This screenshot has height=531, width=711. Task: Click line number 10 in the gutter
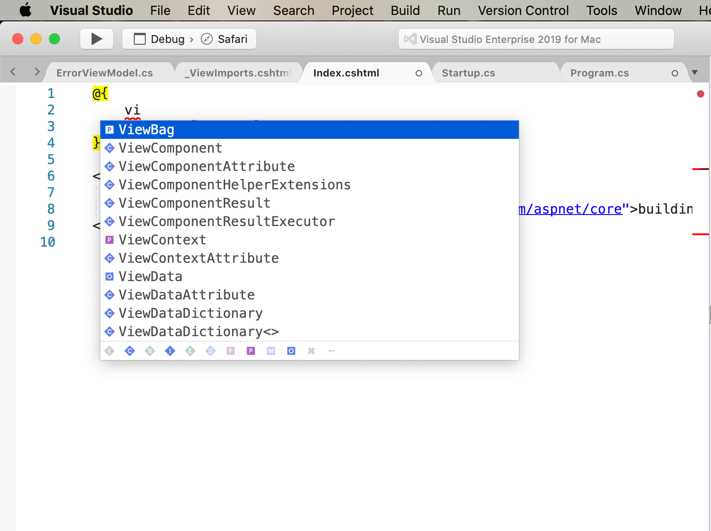point(48,242)
